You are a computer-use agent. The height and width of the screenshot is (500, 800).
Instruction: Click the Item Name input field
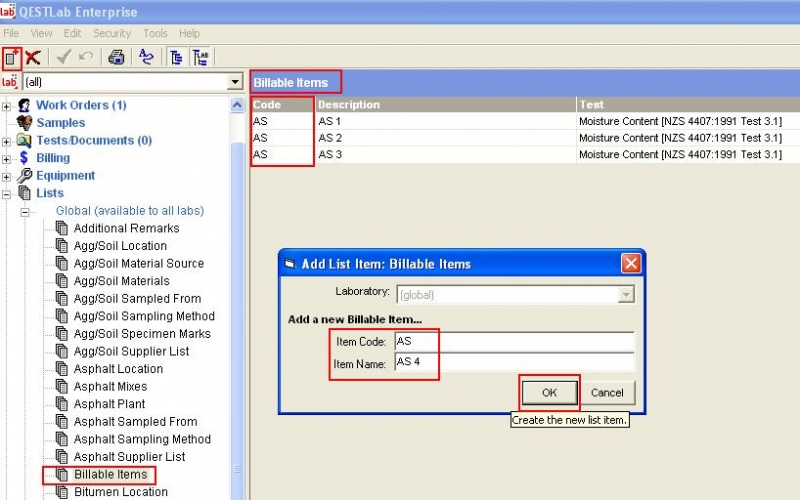[x=513, y=363]
